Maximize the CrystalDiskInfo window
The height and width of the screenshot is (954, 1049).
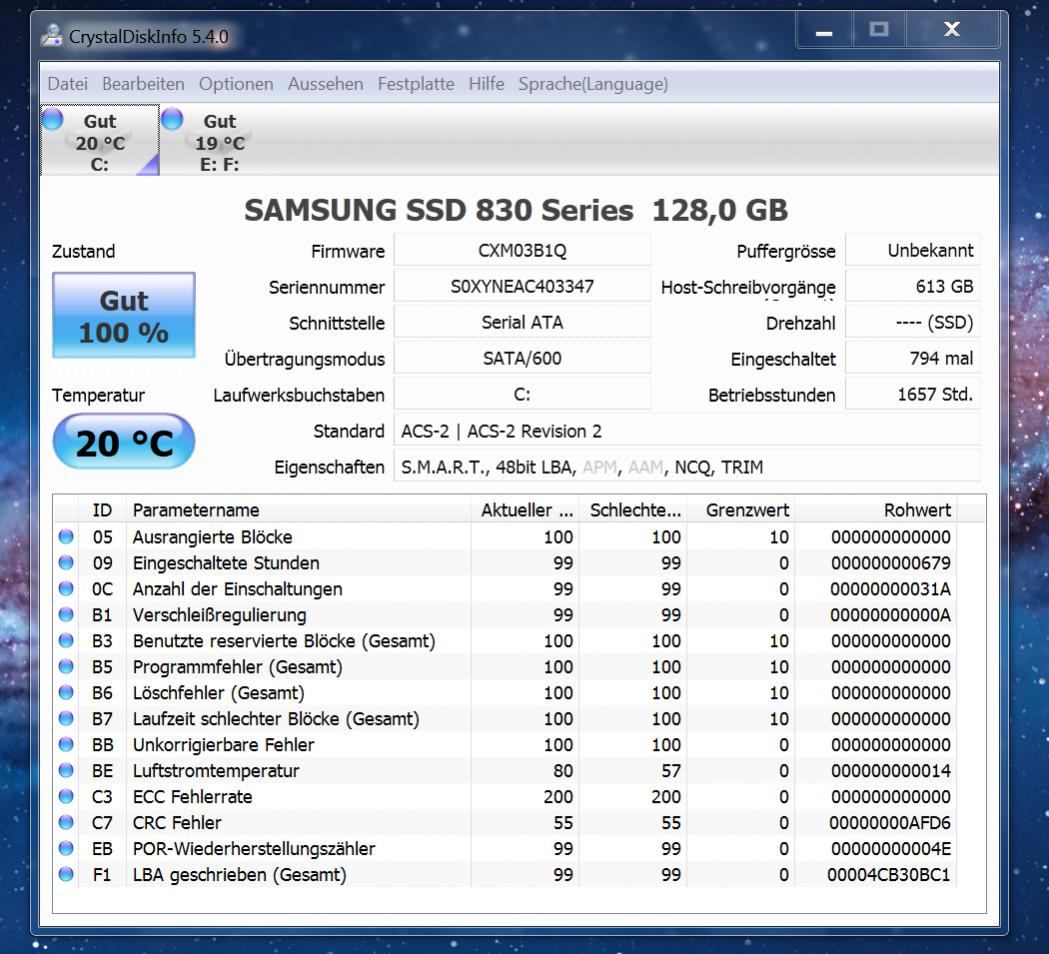pos(878,31)
